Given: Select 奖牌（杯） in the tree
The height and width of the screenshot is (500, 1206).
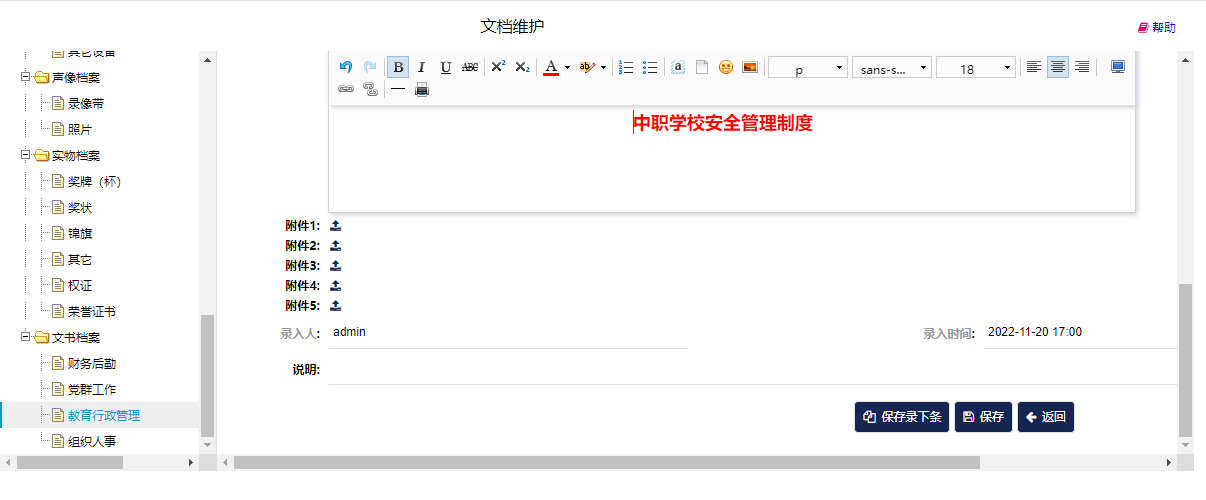Looking at the screenshot, I should click(94, 181).
